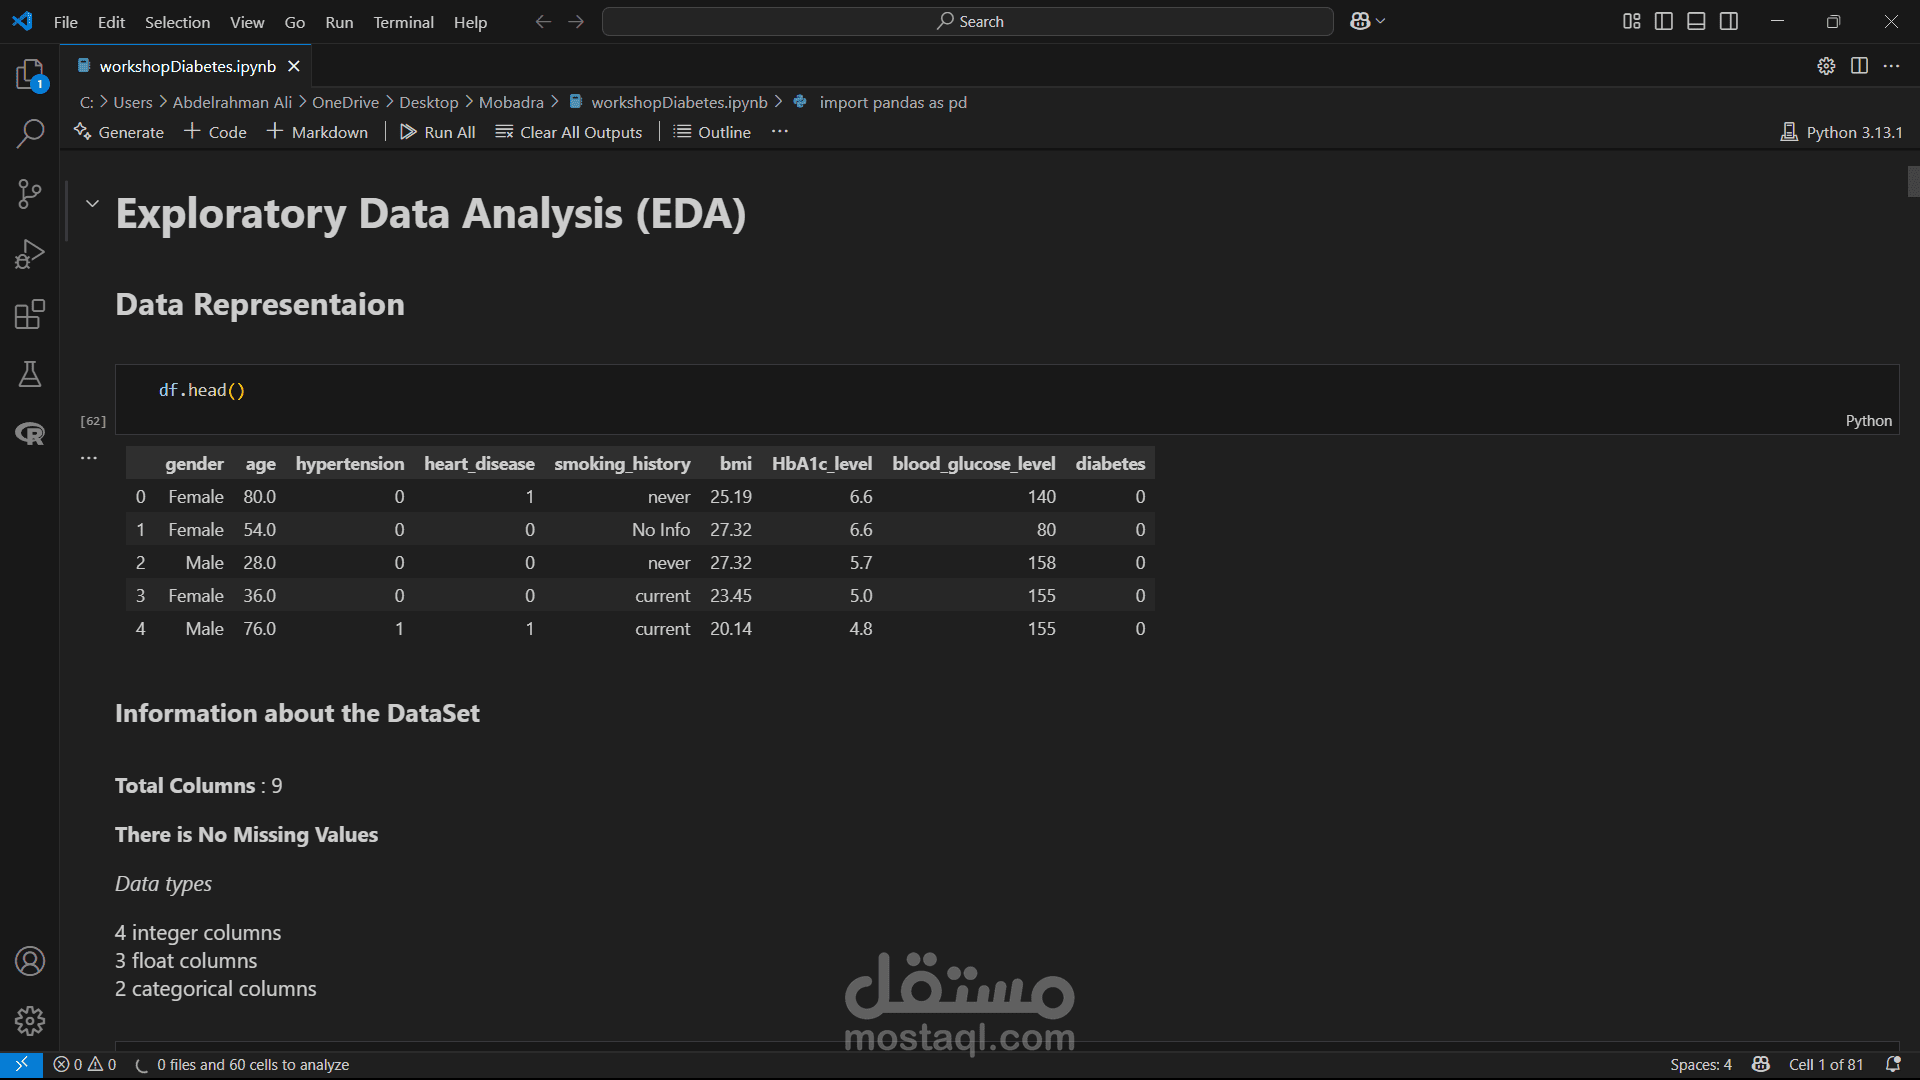The height and width of the screenshot is (1080, 1920).
Task: Toggle the Secondary Side Bar
Action: pos(1729,21)
